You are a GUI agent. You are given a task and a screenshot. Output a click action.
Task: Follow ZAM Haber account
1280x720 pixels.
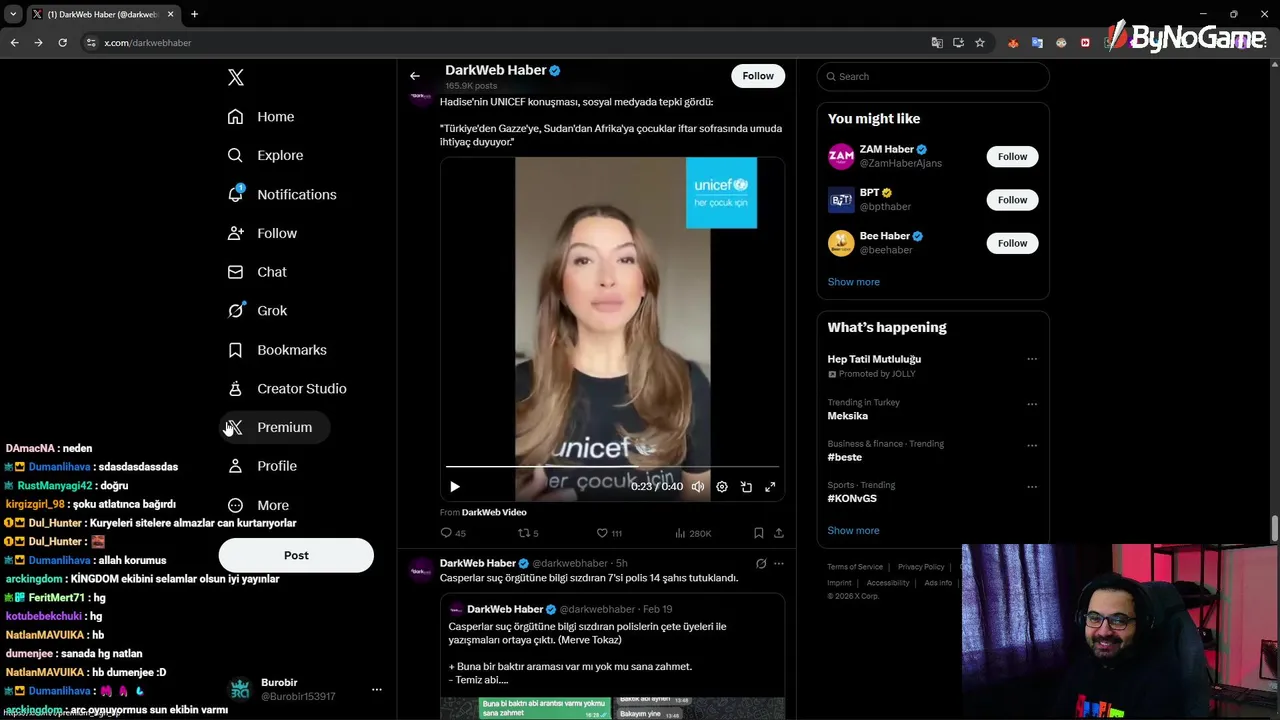(1012, 156)
